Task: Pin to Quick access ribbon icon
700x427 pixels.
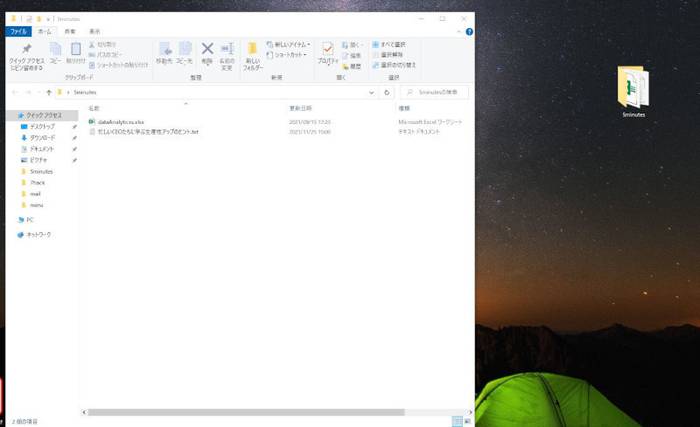Action: pos(26,56)
